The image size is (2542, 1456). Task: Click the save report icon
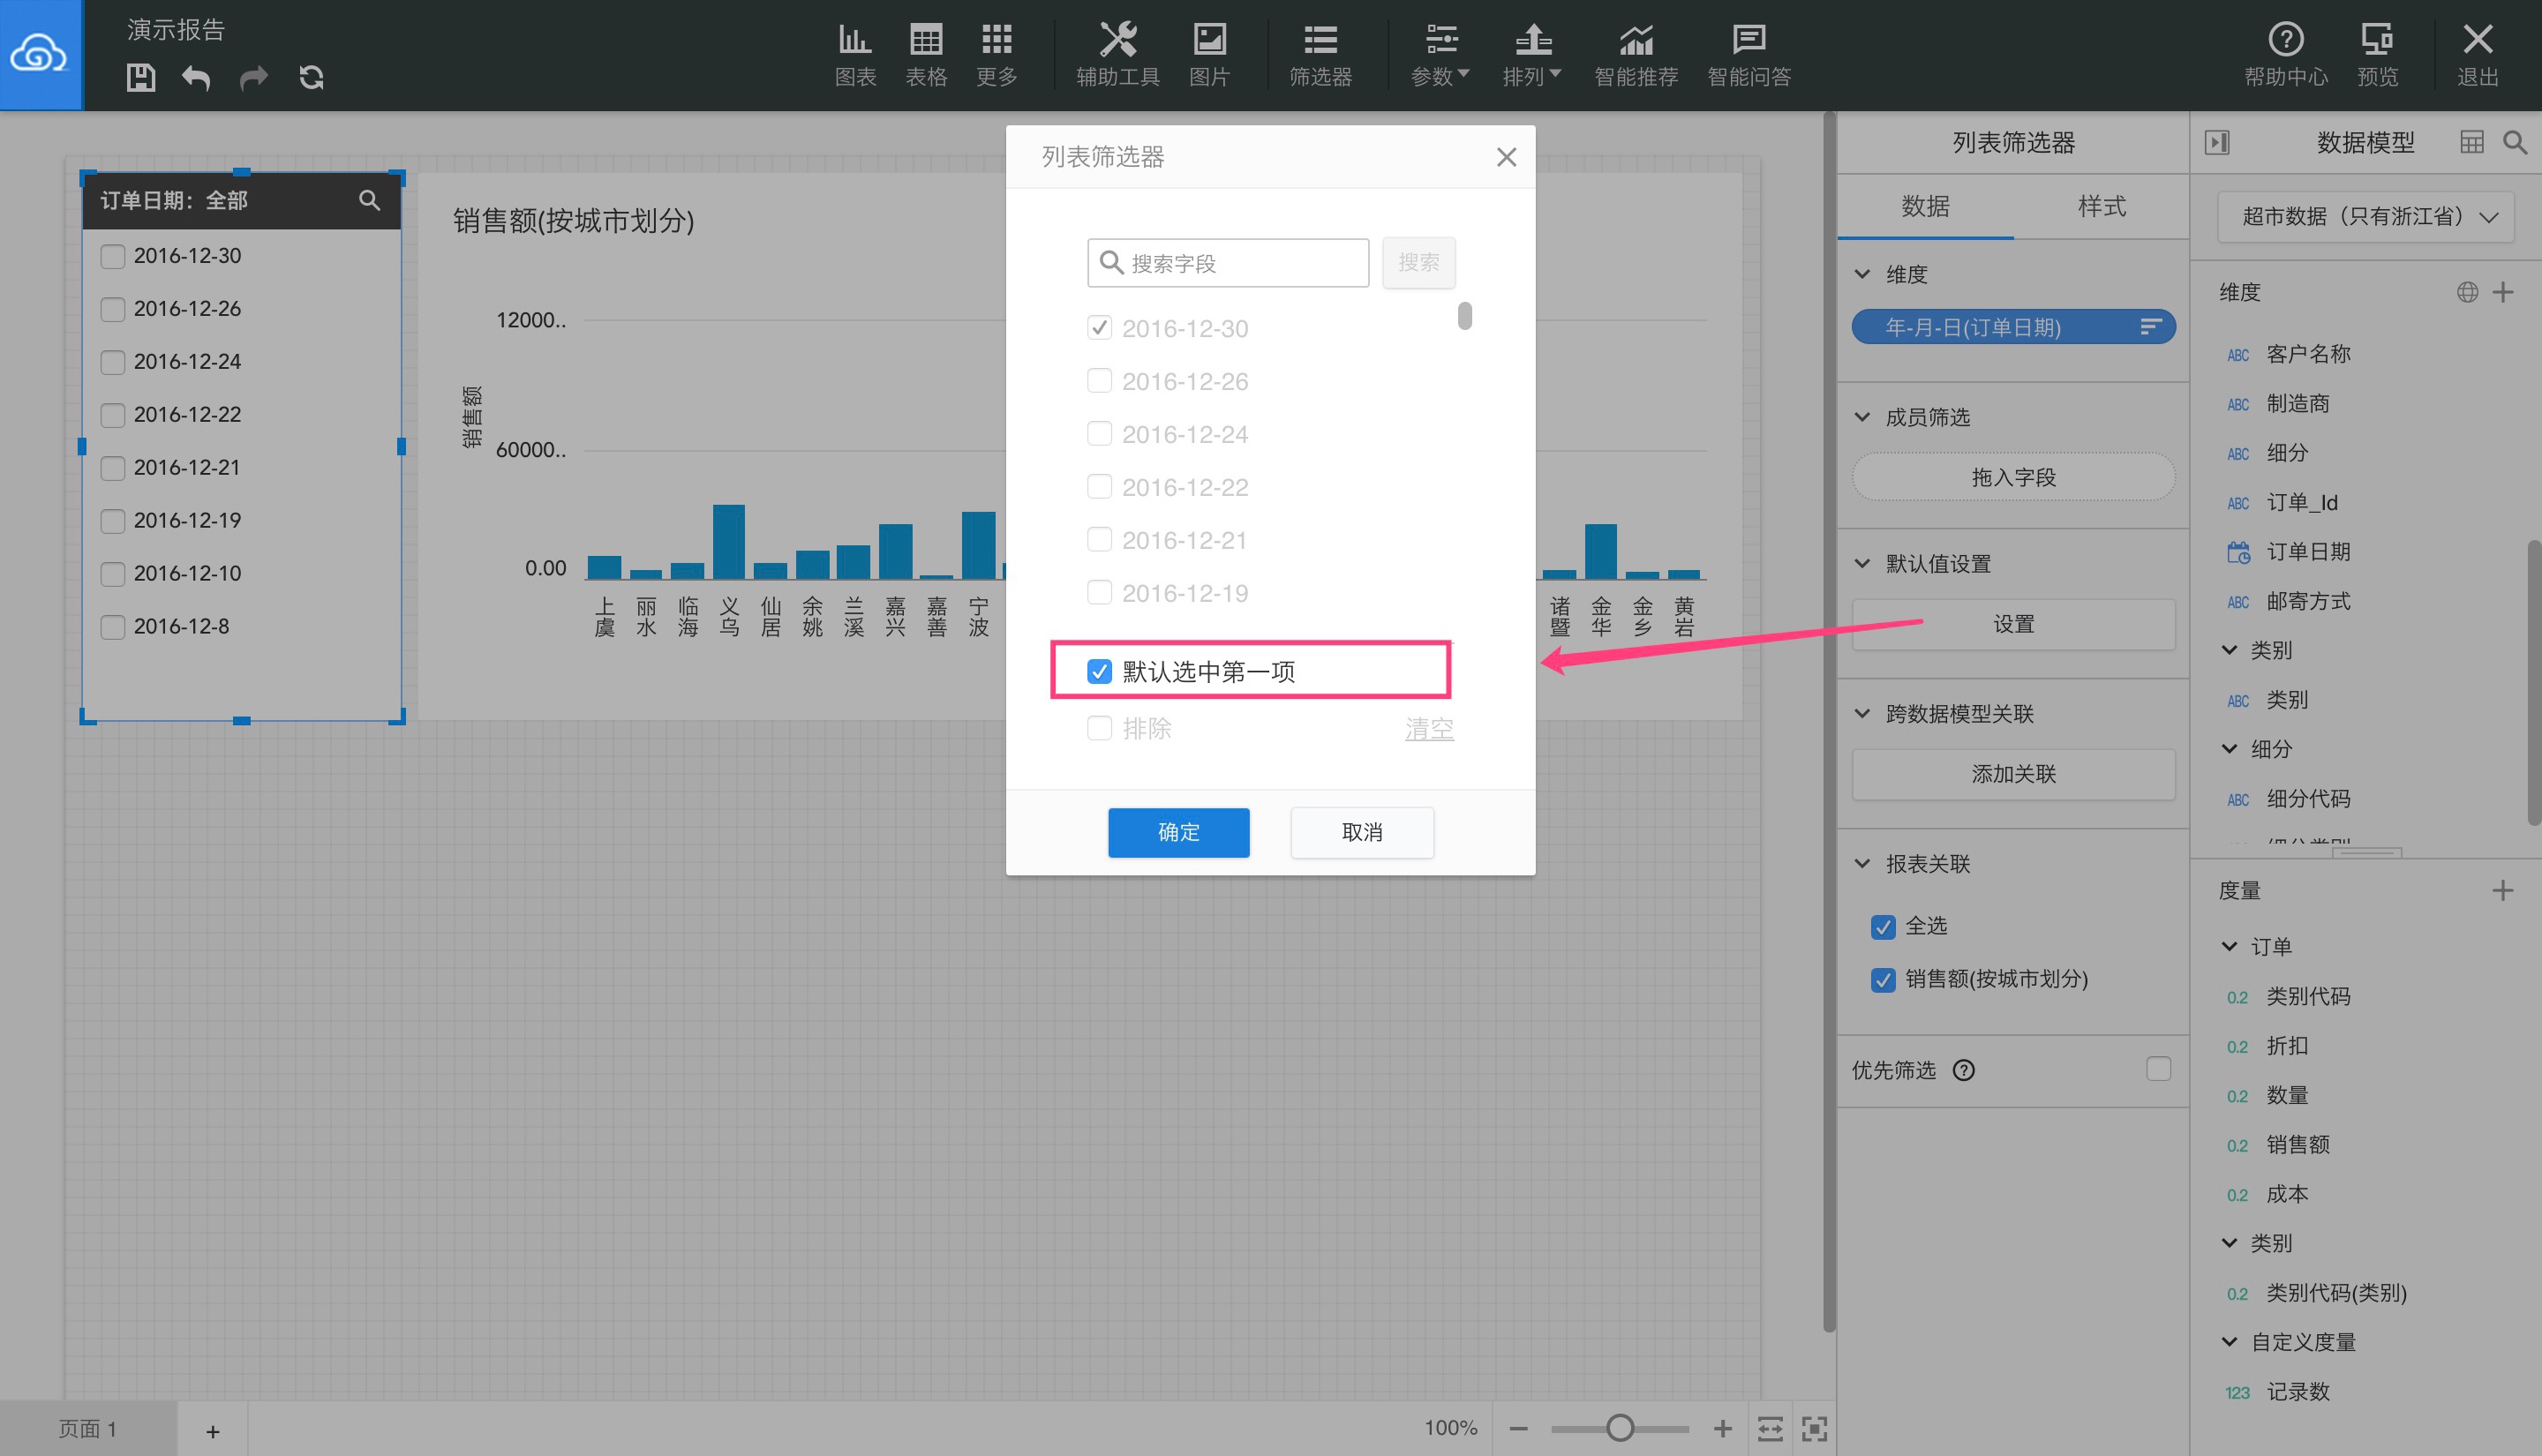[x=140, y=78]
